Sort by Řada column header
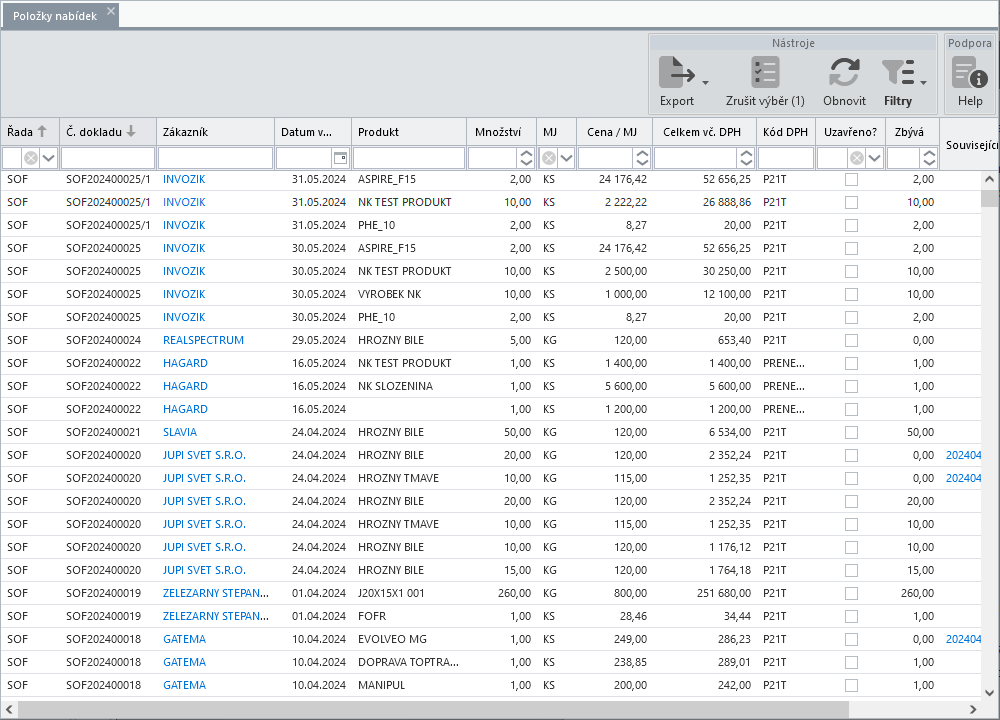This screenshot has width=1000, height=720. pyautogui.click(x=30, y=132)
